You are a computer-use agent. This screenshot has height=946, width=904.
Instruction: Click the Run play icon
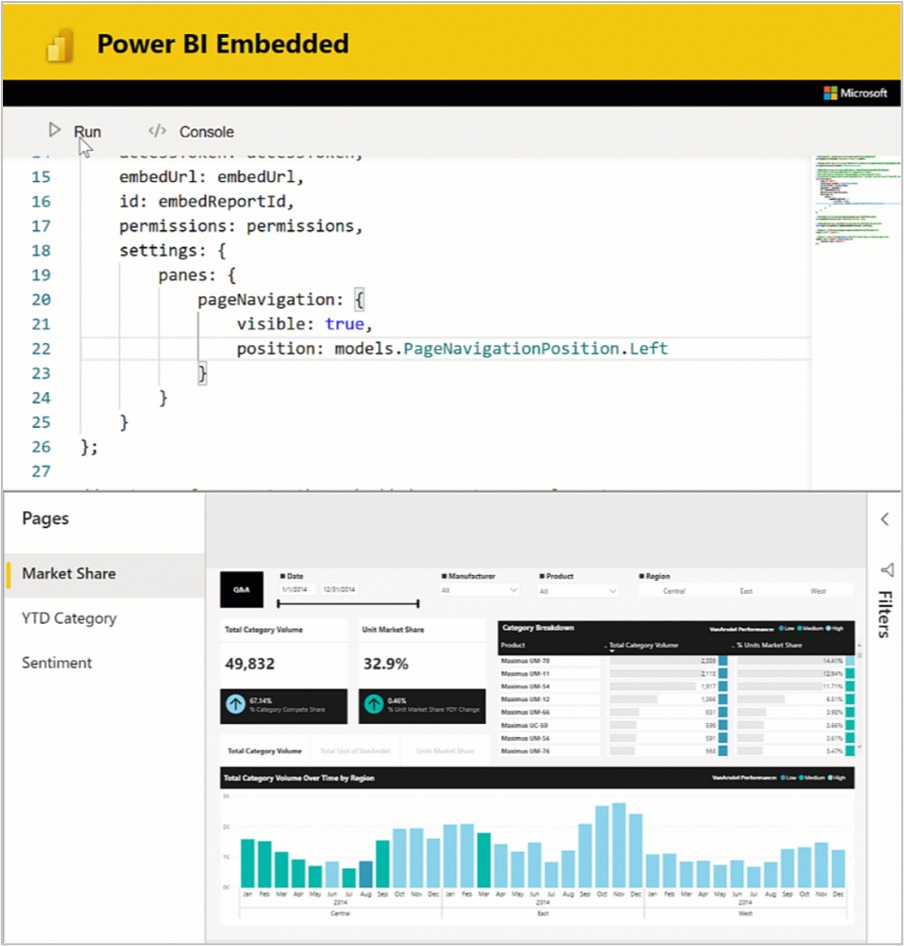pyautogui.click(x=54, y=130)
